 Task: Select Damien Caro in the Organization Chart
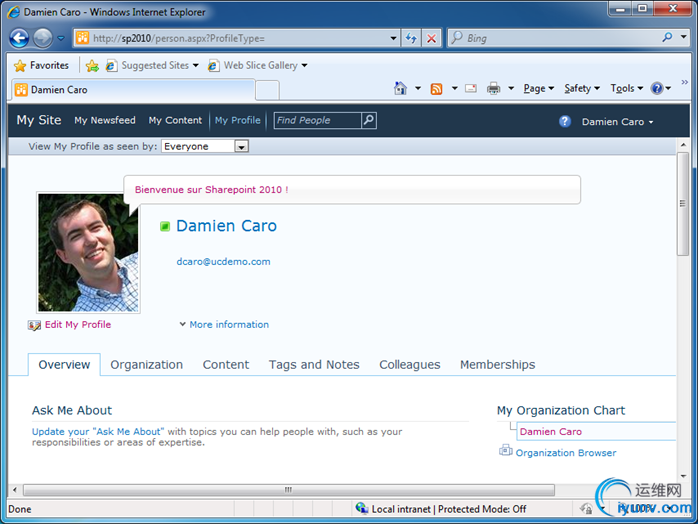[x=551, y=431]
